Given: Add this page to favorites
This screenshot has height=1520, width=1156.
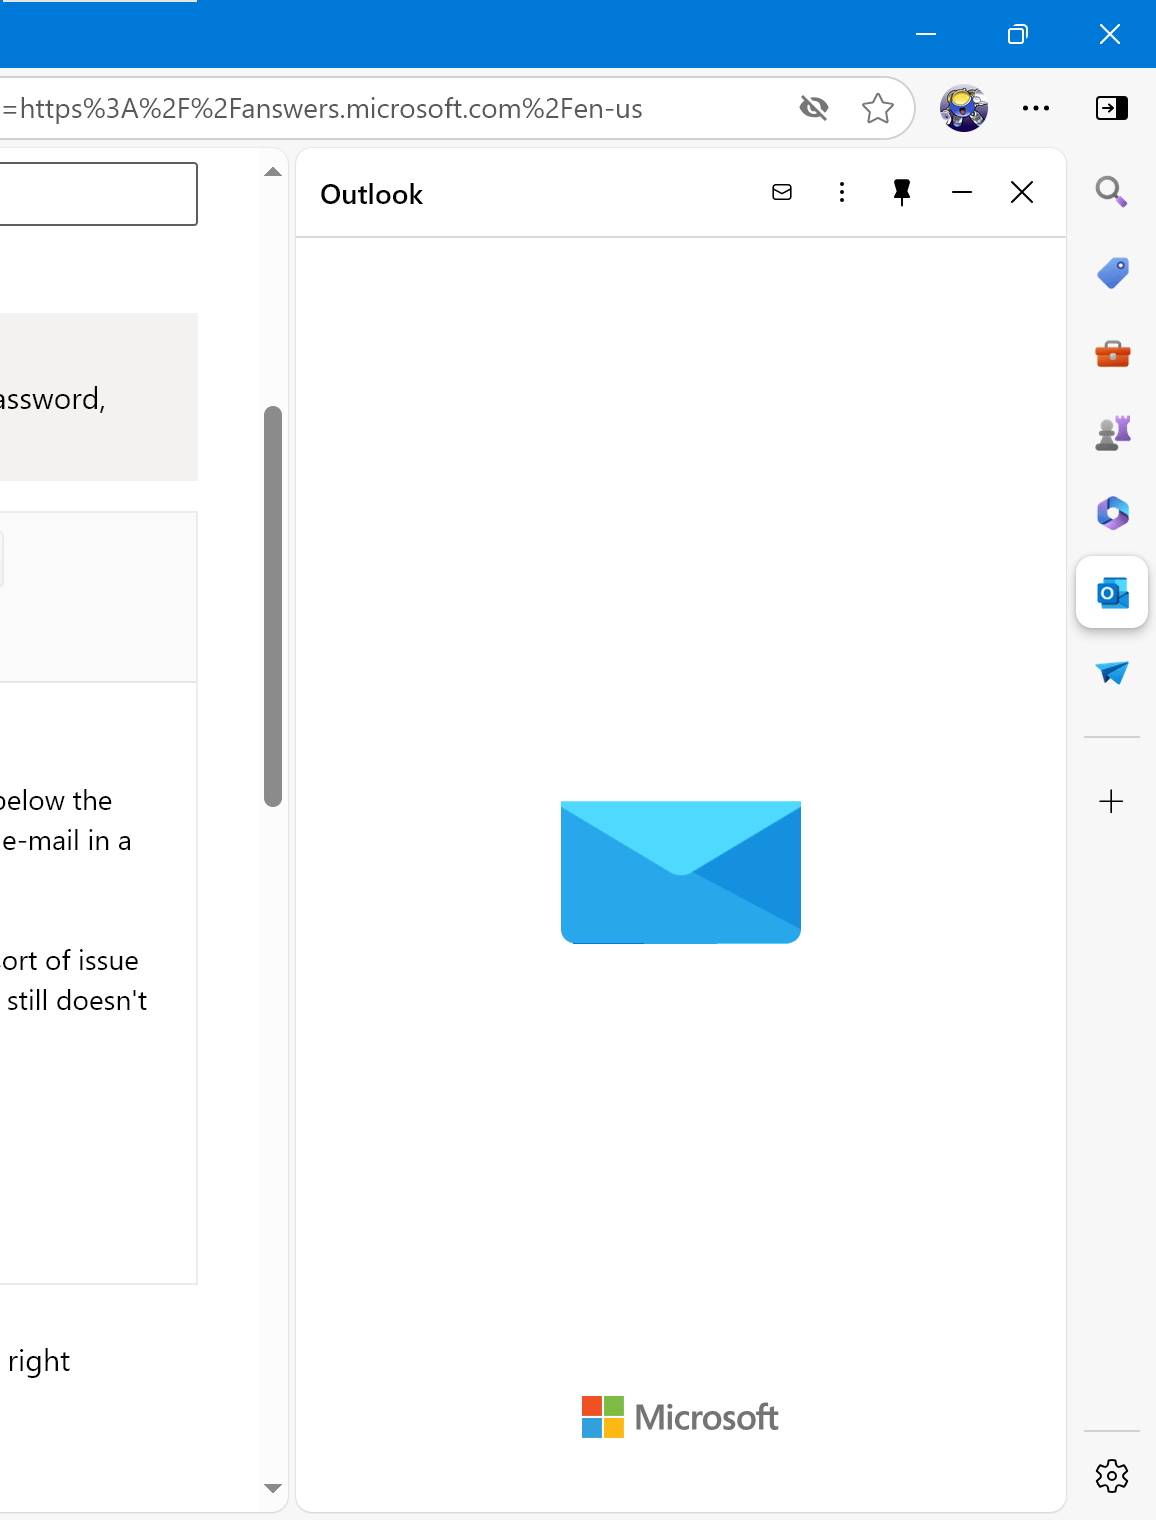Looking at the screenshot, I should [878, 108].
